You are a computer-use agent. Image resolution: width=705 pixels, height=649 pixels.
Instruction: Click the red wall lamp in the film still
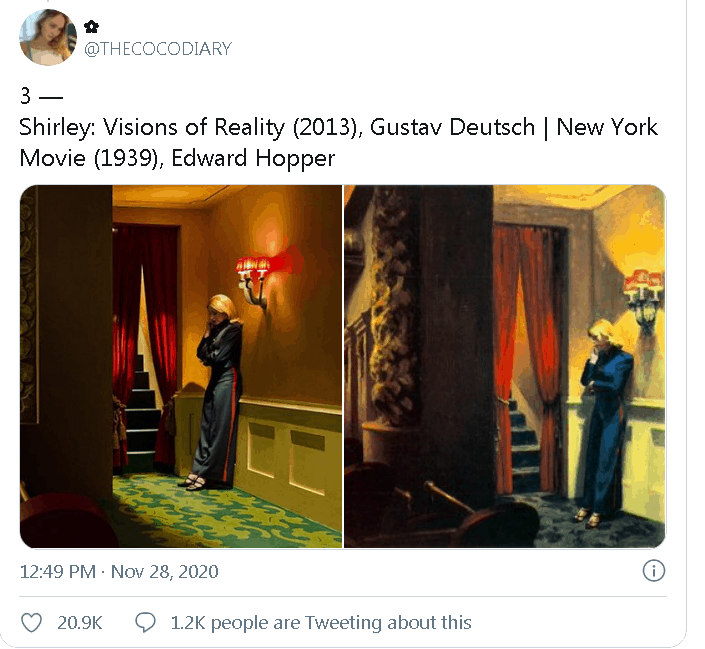pyautogui.click(x=254, y=279)
